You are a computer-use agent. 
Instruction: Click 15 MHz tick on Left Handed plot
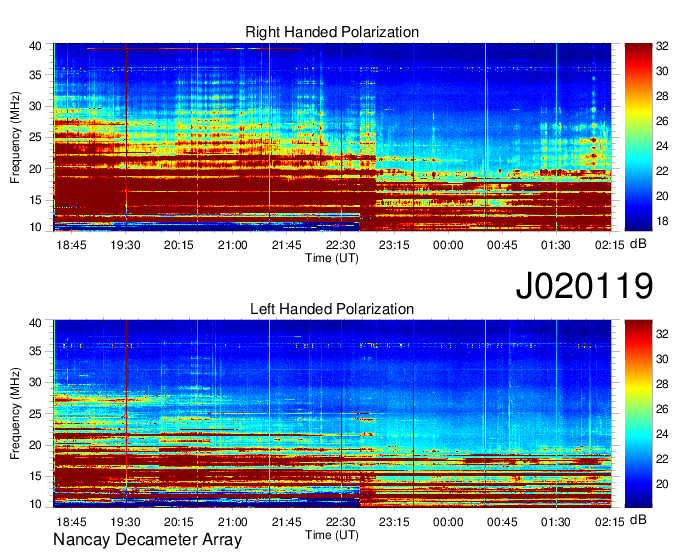click(x=35, y=476)
